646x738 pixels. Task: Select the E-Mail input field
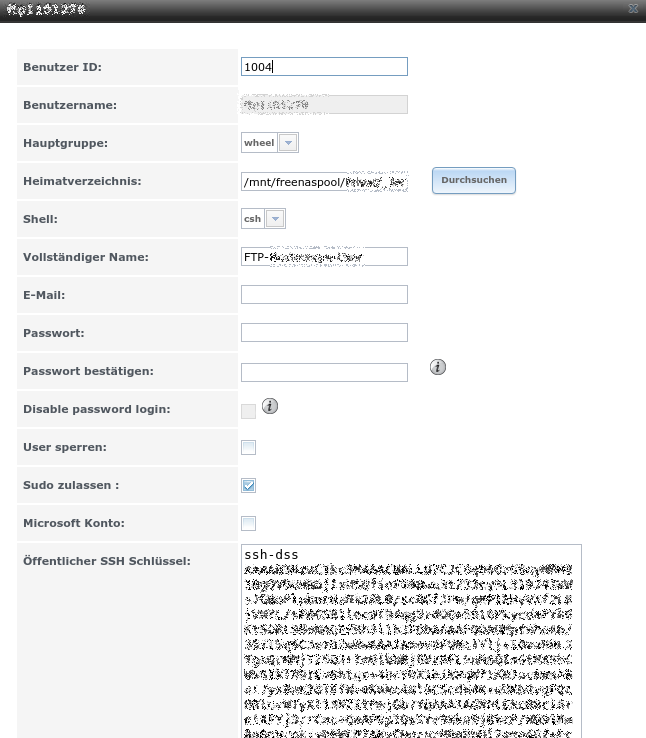click(324, 295)
